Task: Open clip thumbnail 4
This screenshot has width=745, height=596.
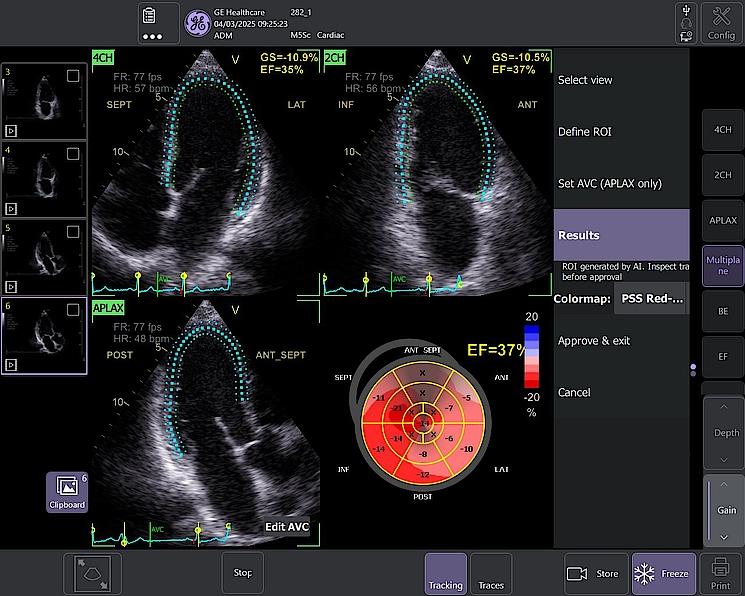Action: 44,179
